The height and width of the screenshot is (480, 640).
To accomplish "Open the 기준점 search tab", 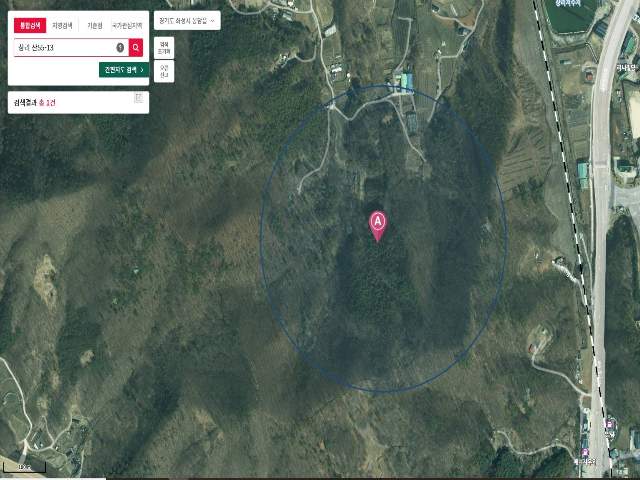I will coord(95,25).
